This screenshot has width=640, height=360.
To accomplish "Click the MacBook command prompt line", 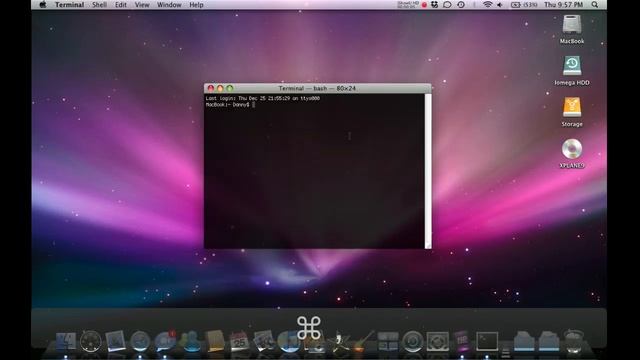I will pyautogui.click(x=230, y=105).
